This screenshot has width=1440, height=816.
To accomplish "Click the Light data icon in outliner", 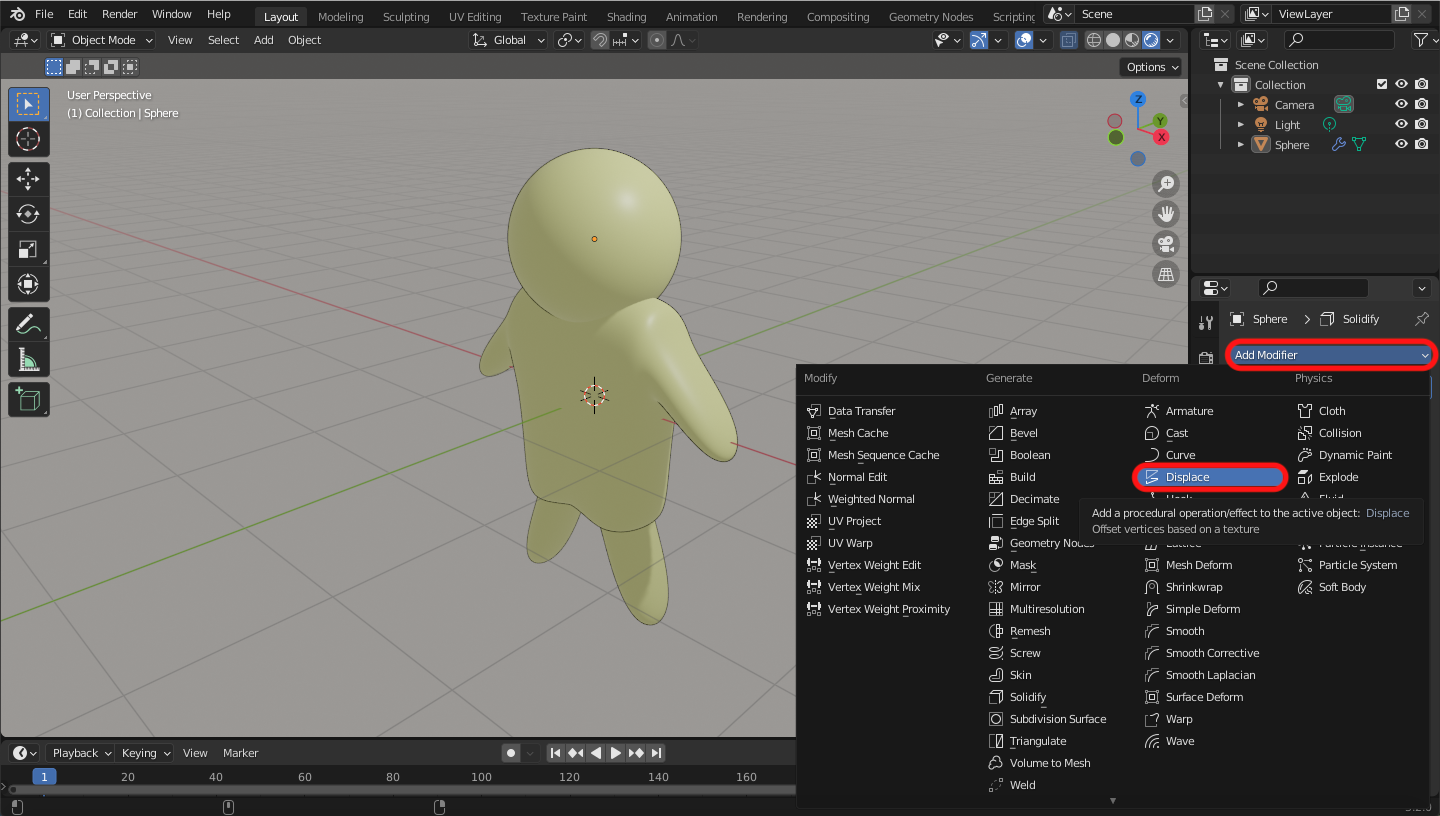I will pyautogui.click(x=1329, y=124).
